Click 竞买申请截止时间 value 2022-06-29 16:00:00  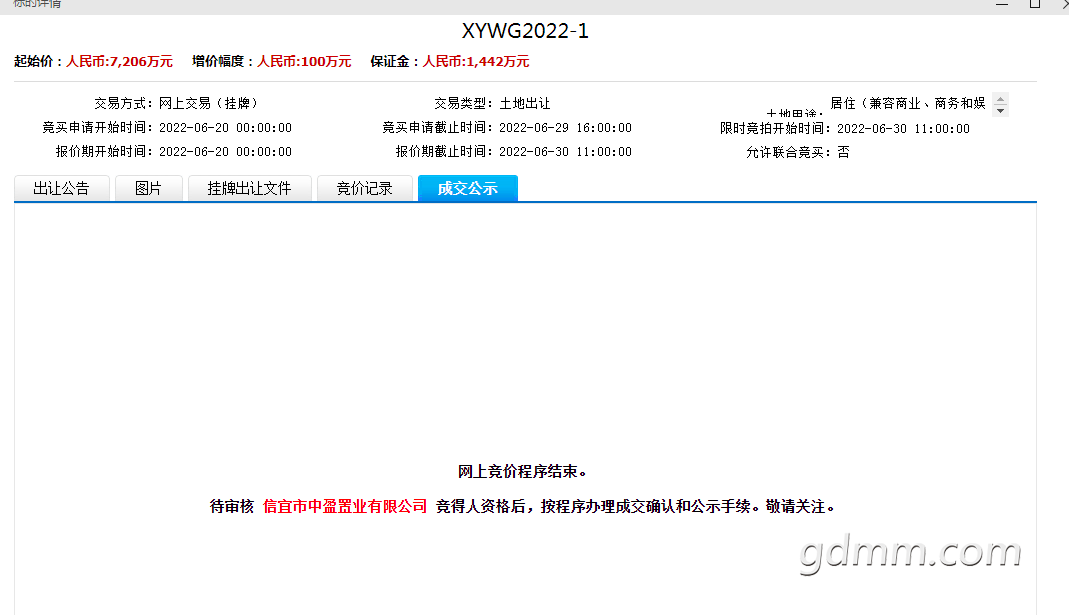565,128
